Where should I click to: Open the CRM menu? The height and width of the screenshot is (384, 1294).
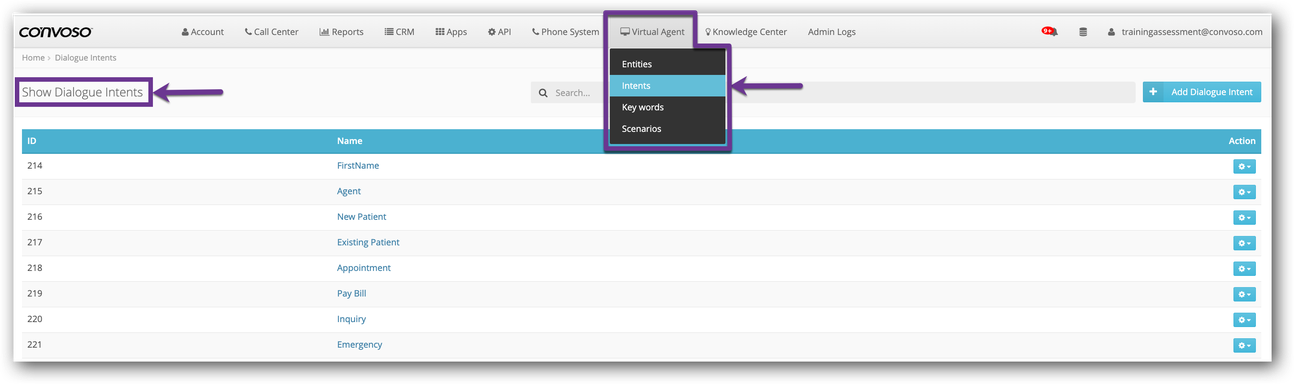pyautogui.click(x=399, y=32)
